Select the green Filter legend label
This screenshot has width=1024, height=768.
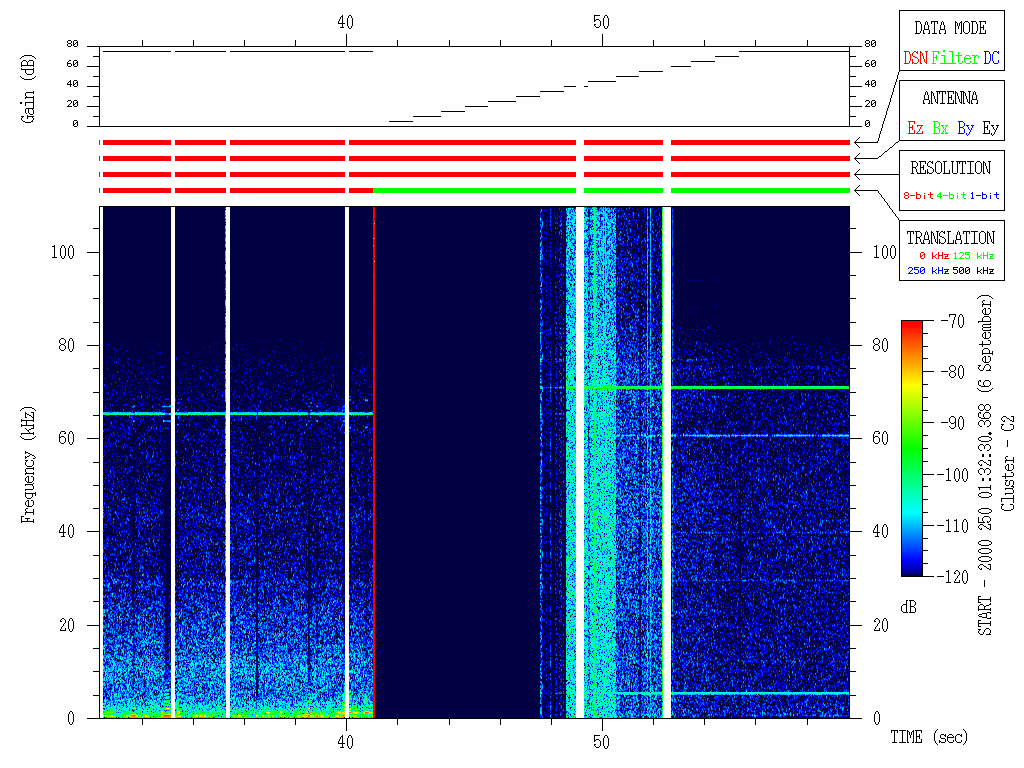[955, 58]
